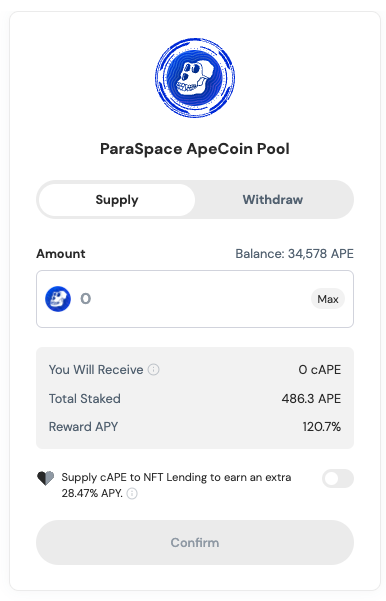Open info icon after 28.47% APY text
The height and width of the screenshot is (601, 386).
pos(132,493)
